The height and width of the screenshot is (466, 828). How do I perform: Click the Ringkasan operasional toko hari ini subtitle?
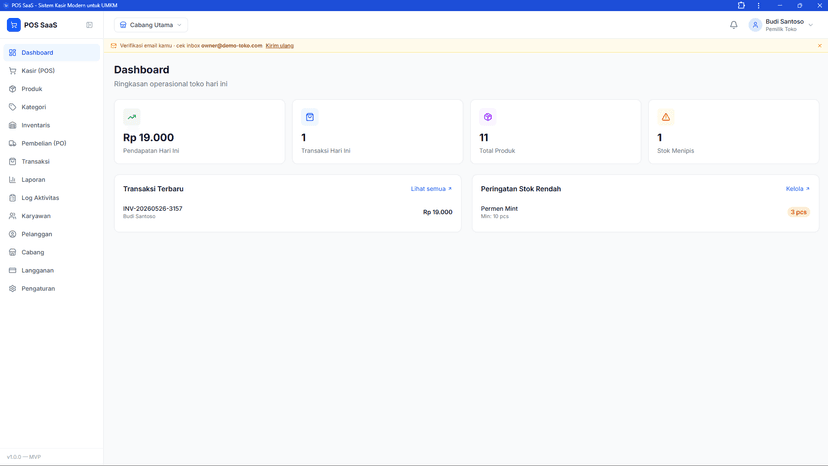pyautogui.click(x=171, y=83)
